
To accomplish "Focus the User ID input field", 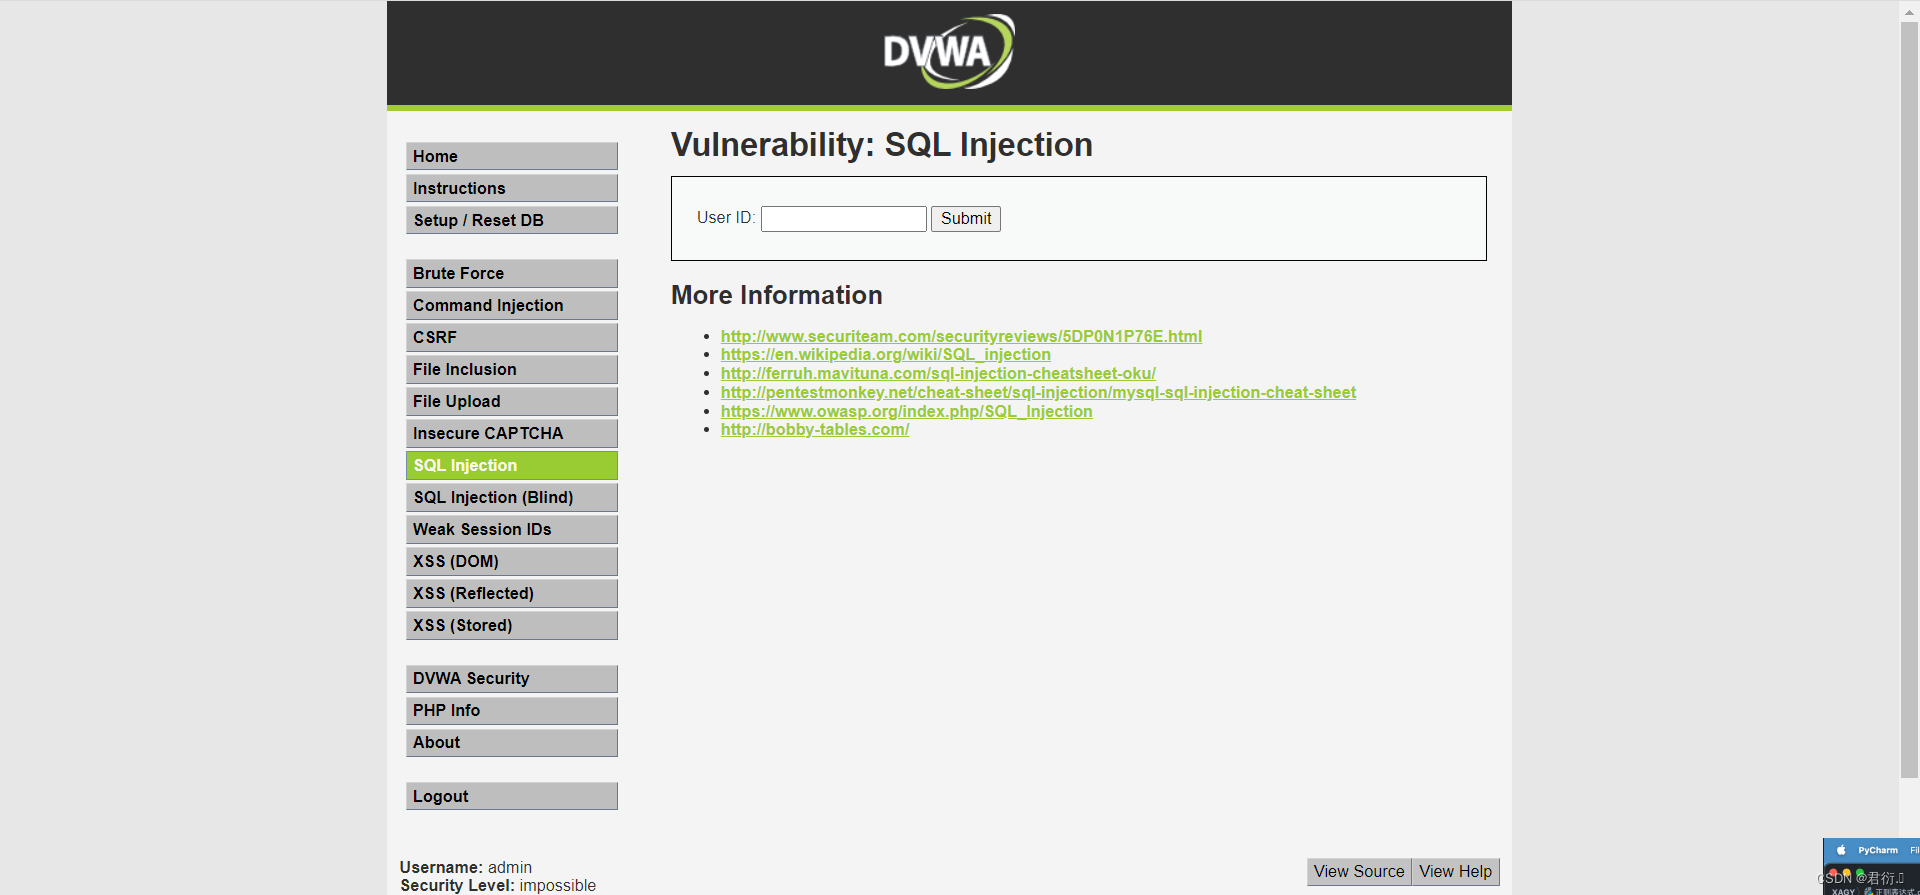I will (844, 219).
